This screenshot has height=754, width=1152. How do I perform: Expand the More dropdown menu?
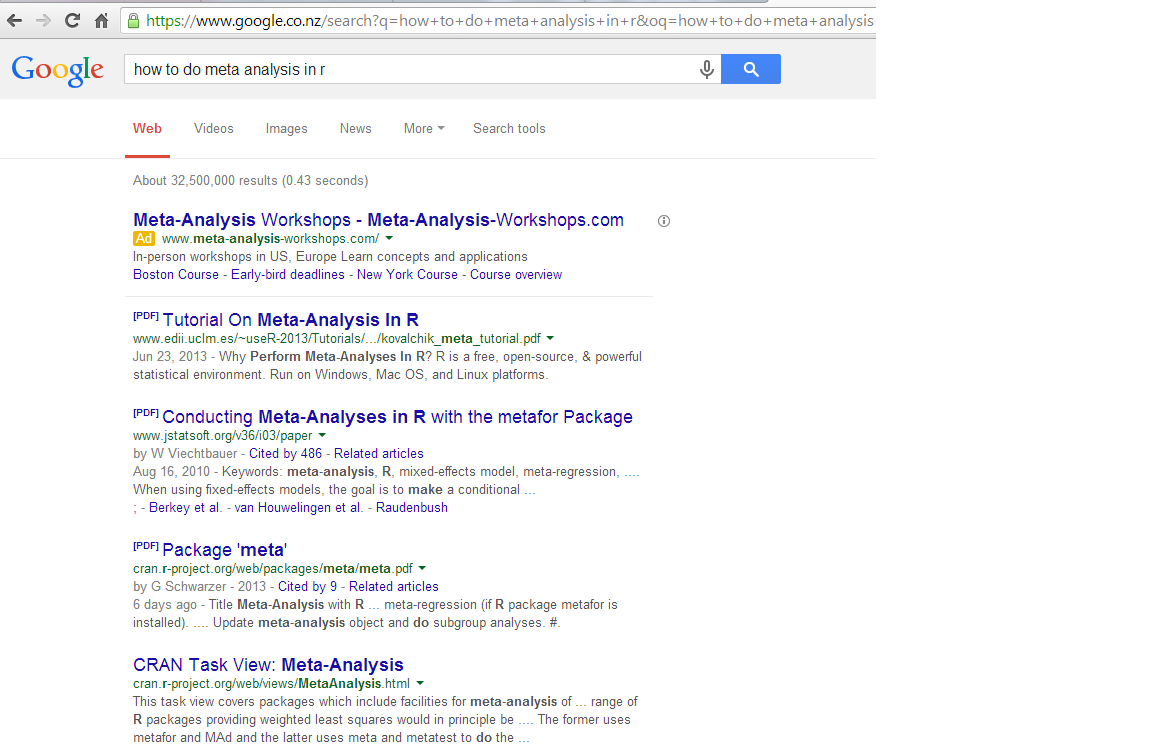(x=424, y=129)
